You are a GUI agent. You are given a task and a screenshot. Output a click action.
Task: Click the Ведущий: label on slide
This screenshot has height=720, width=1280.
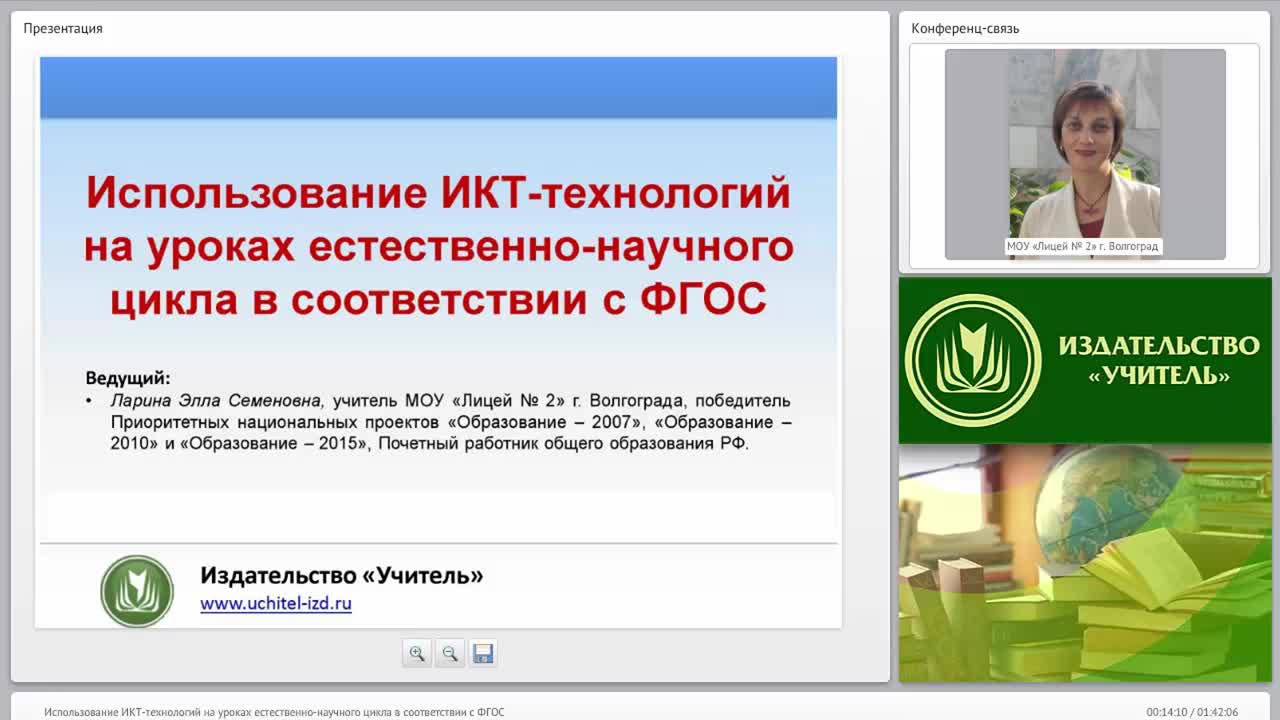(x=128, y=378)
